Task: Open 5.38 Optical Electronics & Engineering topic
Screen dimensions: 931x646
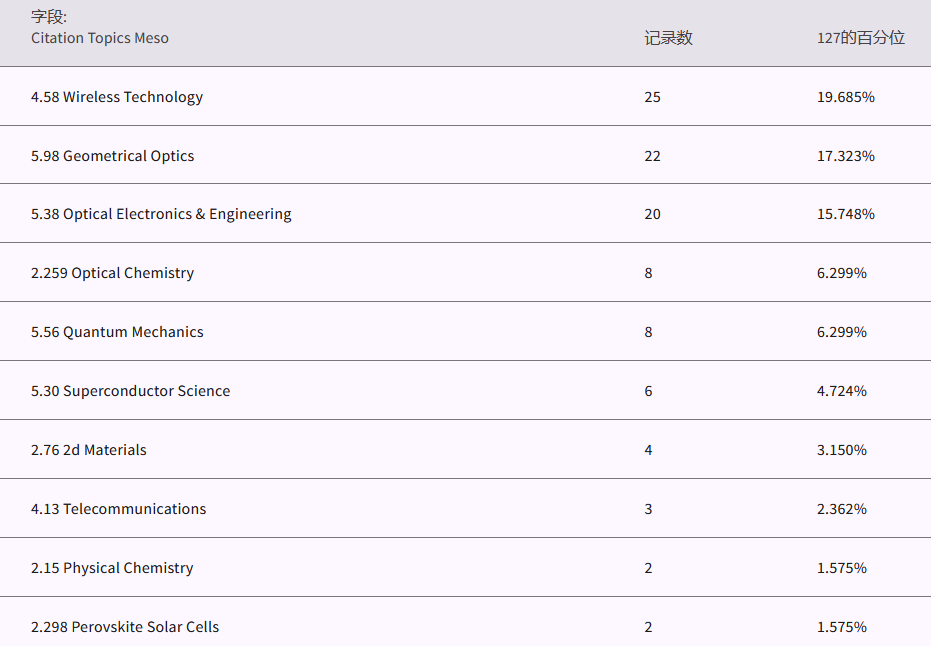Action: [161, 214]
